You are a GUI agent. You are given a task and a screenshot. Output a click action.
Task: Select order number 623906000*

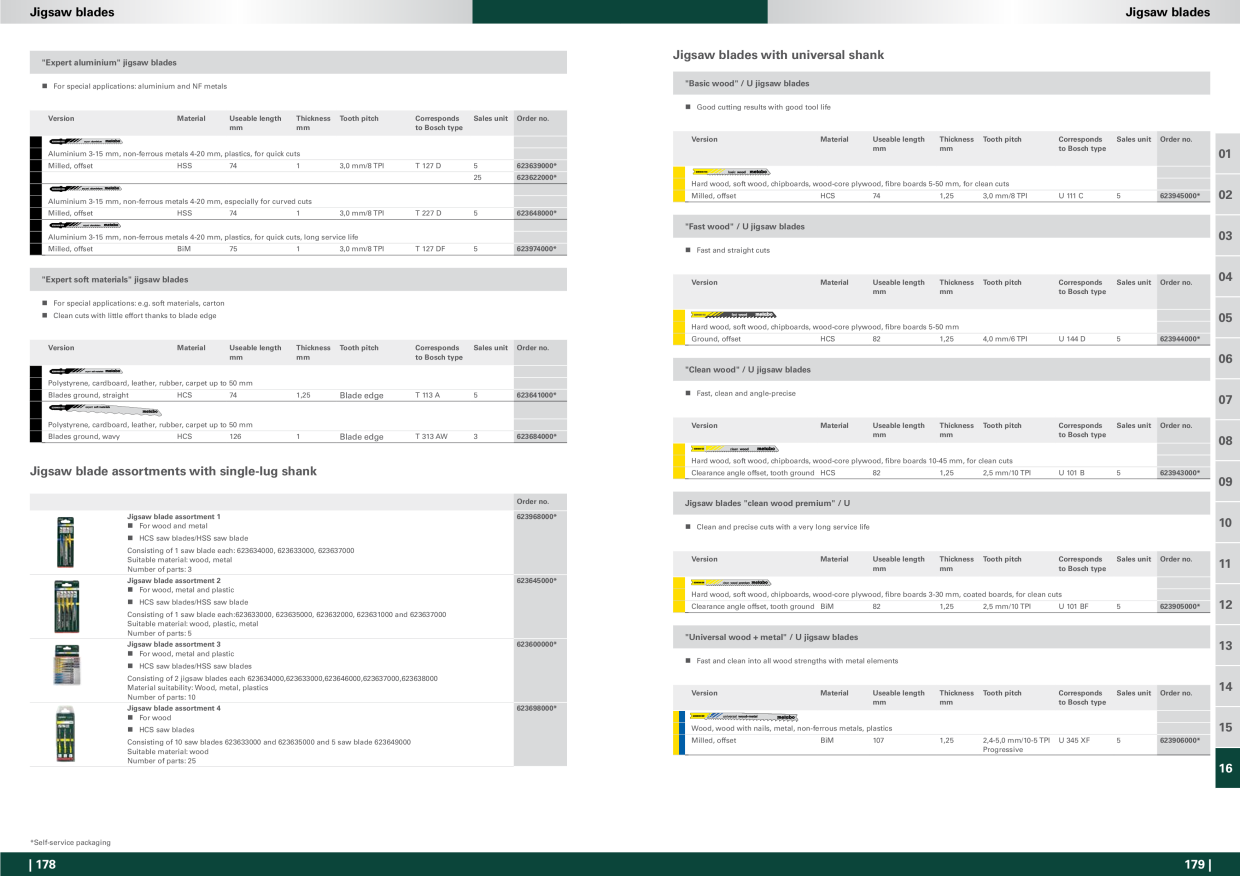point(1179,741)
